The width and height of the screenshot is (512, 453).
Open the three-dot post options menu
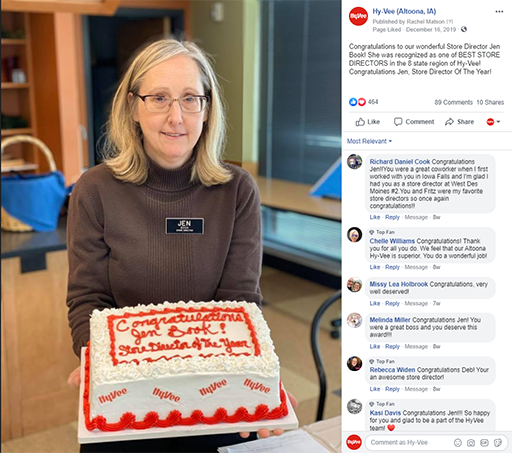(x=499, y=12)
